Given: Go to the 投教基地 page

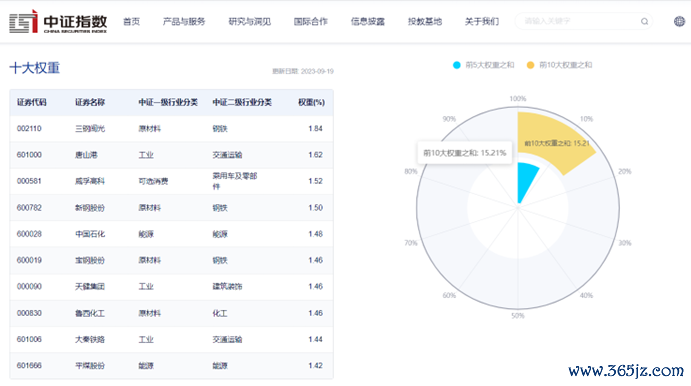Looking at the screenshot, I should point(425,22).
